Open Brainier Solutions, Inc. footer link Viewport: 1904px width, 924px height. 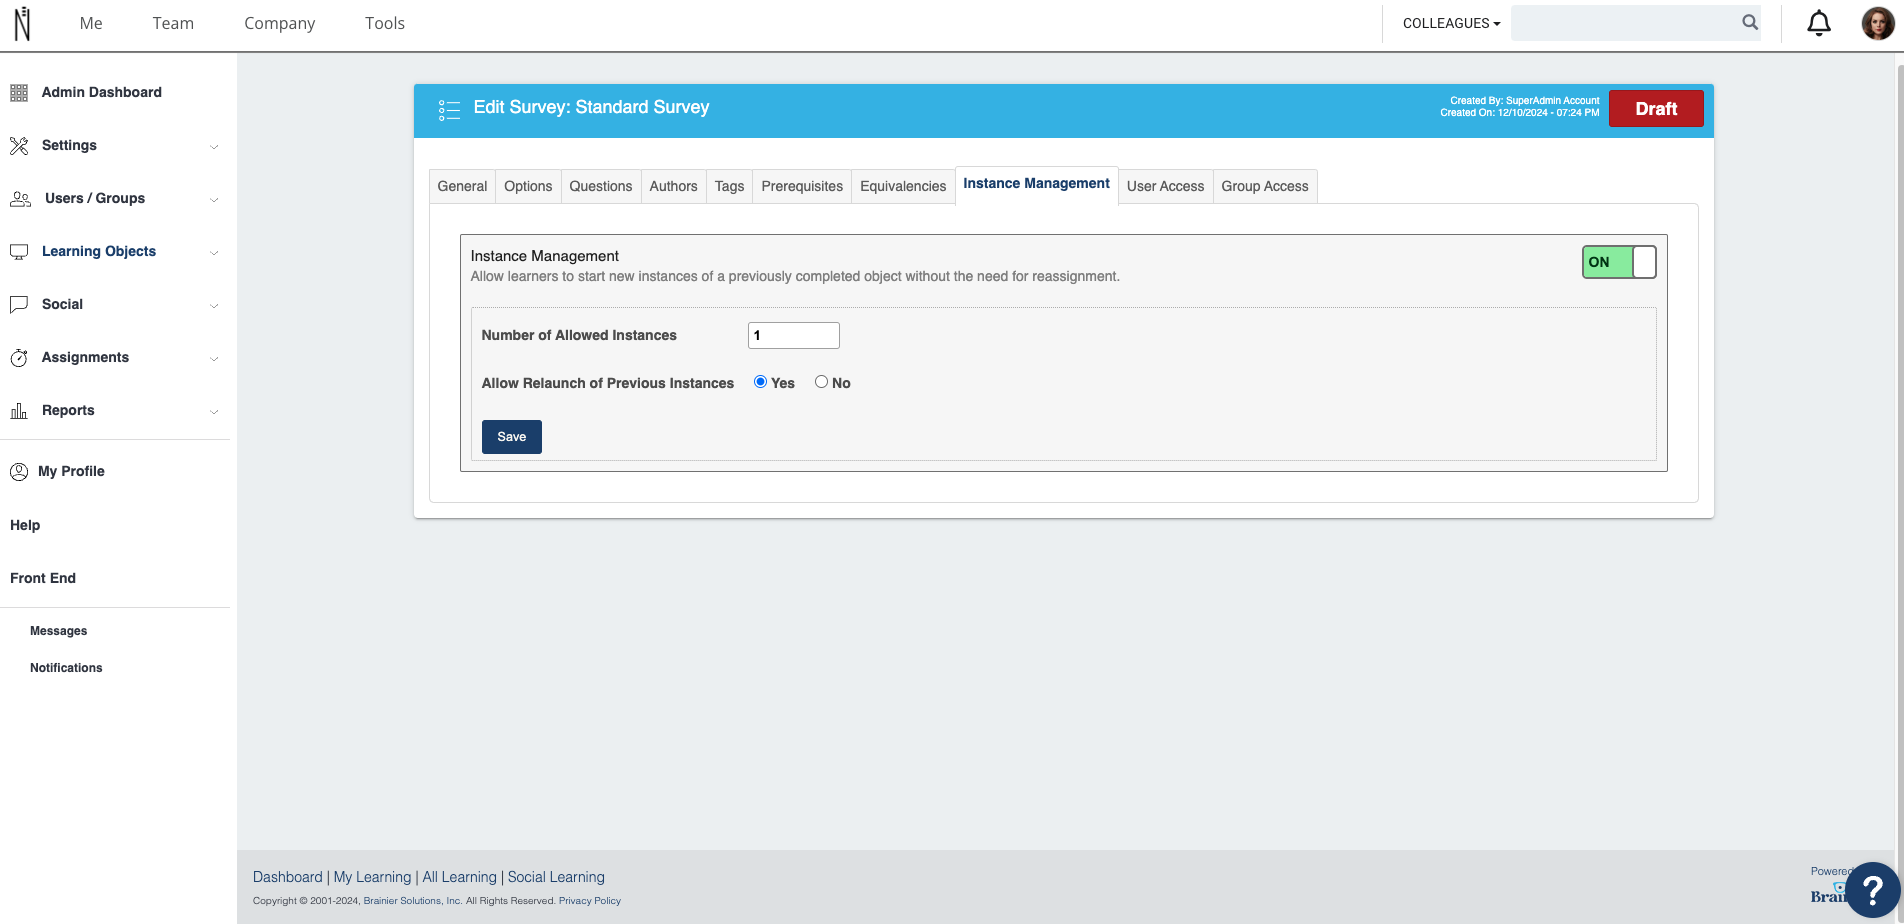pos(413,901)
